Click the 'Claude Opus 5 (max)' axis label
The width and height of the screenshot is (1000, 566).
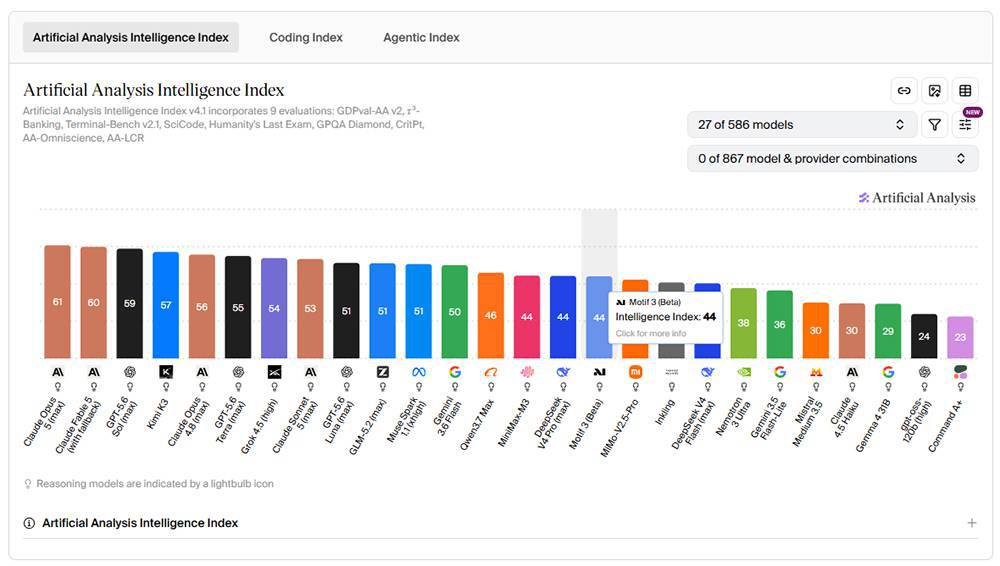45,424
